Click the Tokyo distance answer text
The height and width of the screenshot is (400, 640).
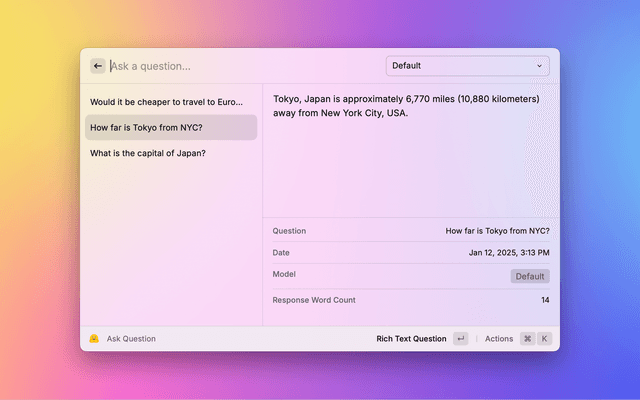click(406, 106)
